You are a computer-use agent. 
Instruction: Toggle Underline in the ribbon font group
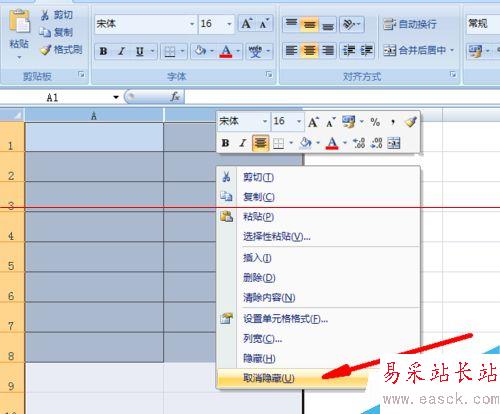click(x=140, y=51)
